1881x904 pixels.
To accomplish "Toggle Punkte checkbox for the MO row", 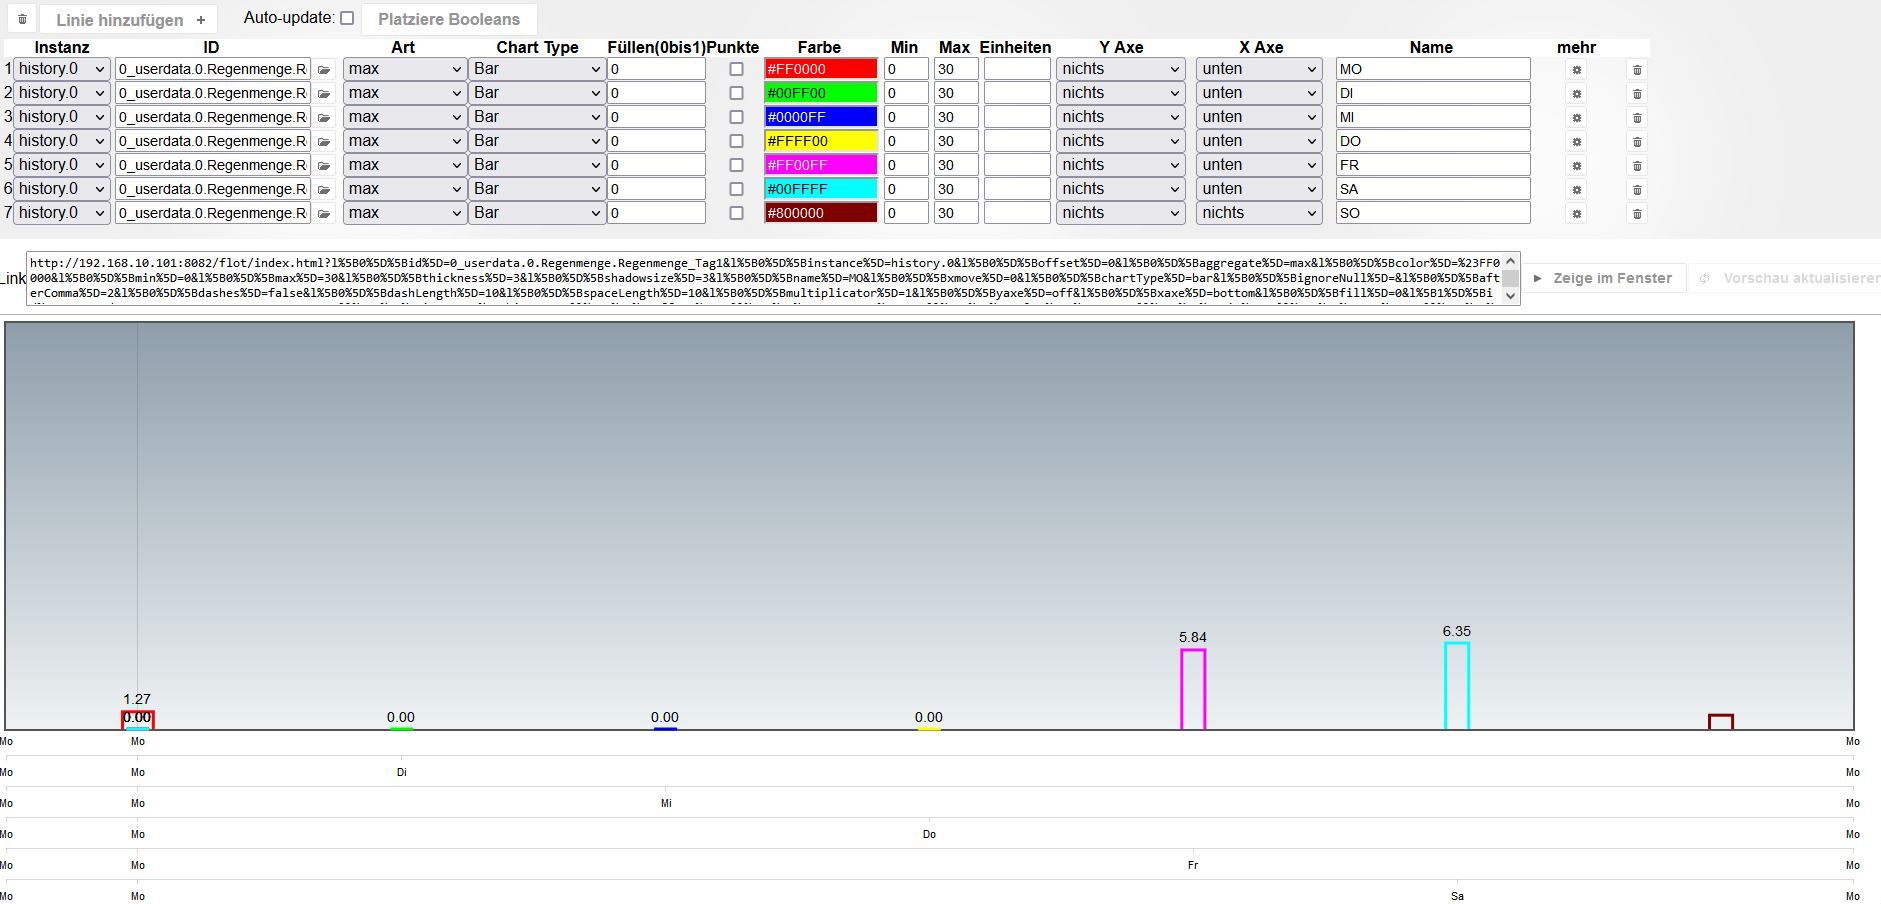I will 736,70.
